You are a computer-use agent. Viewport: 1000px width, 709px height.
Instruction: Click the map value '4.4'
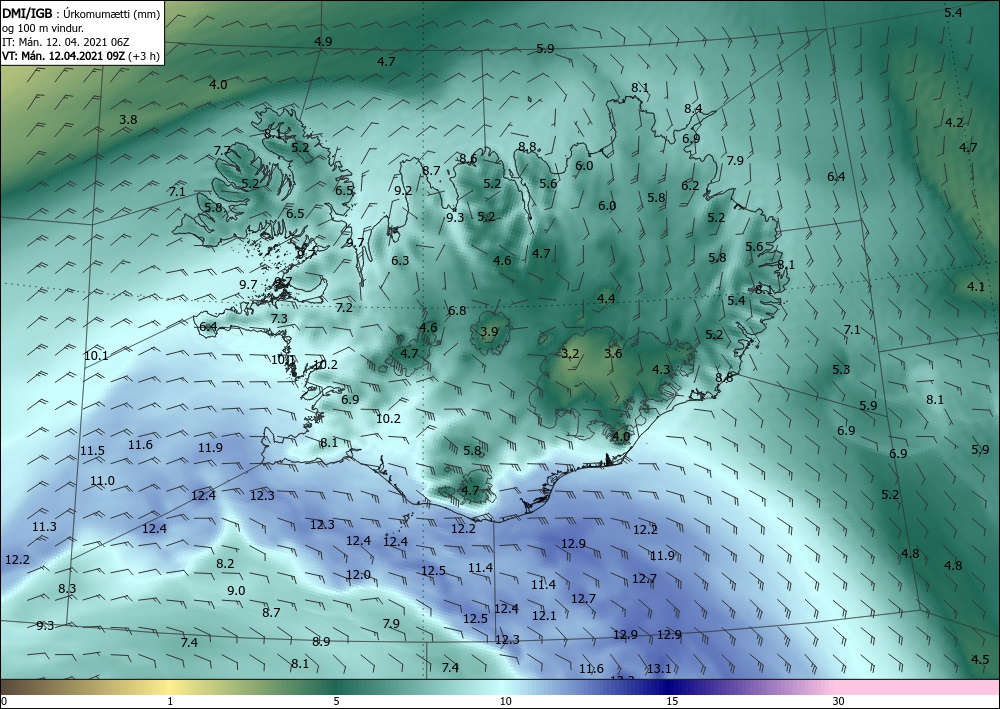click(607, 298)
